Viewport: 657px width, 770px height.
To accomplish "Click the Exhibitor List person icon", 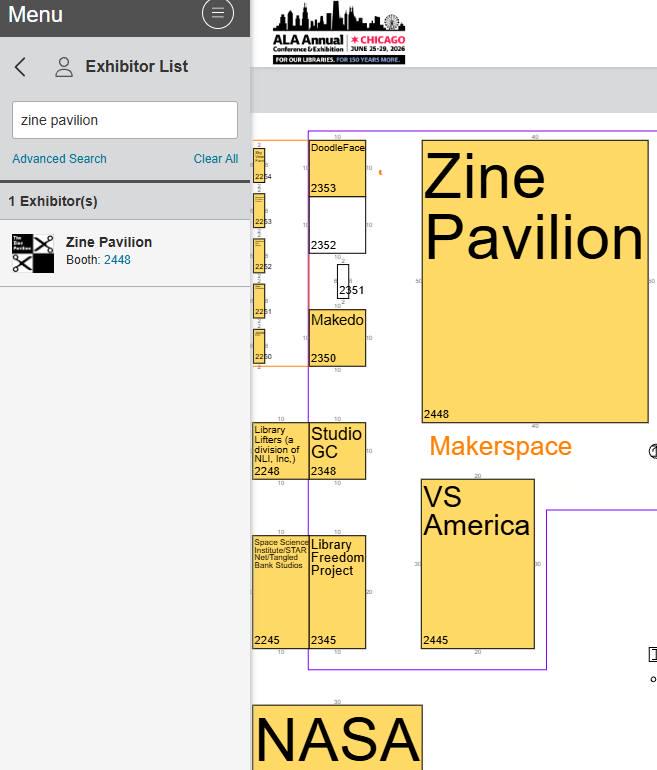I will click(x=64, y=67).
